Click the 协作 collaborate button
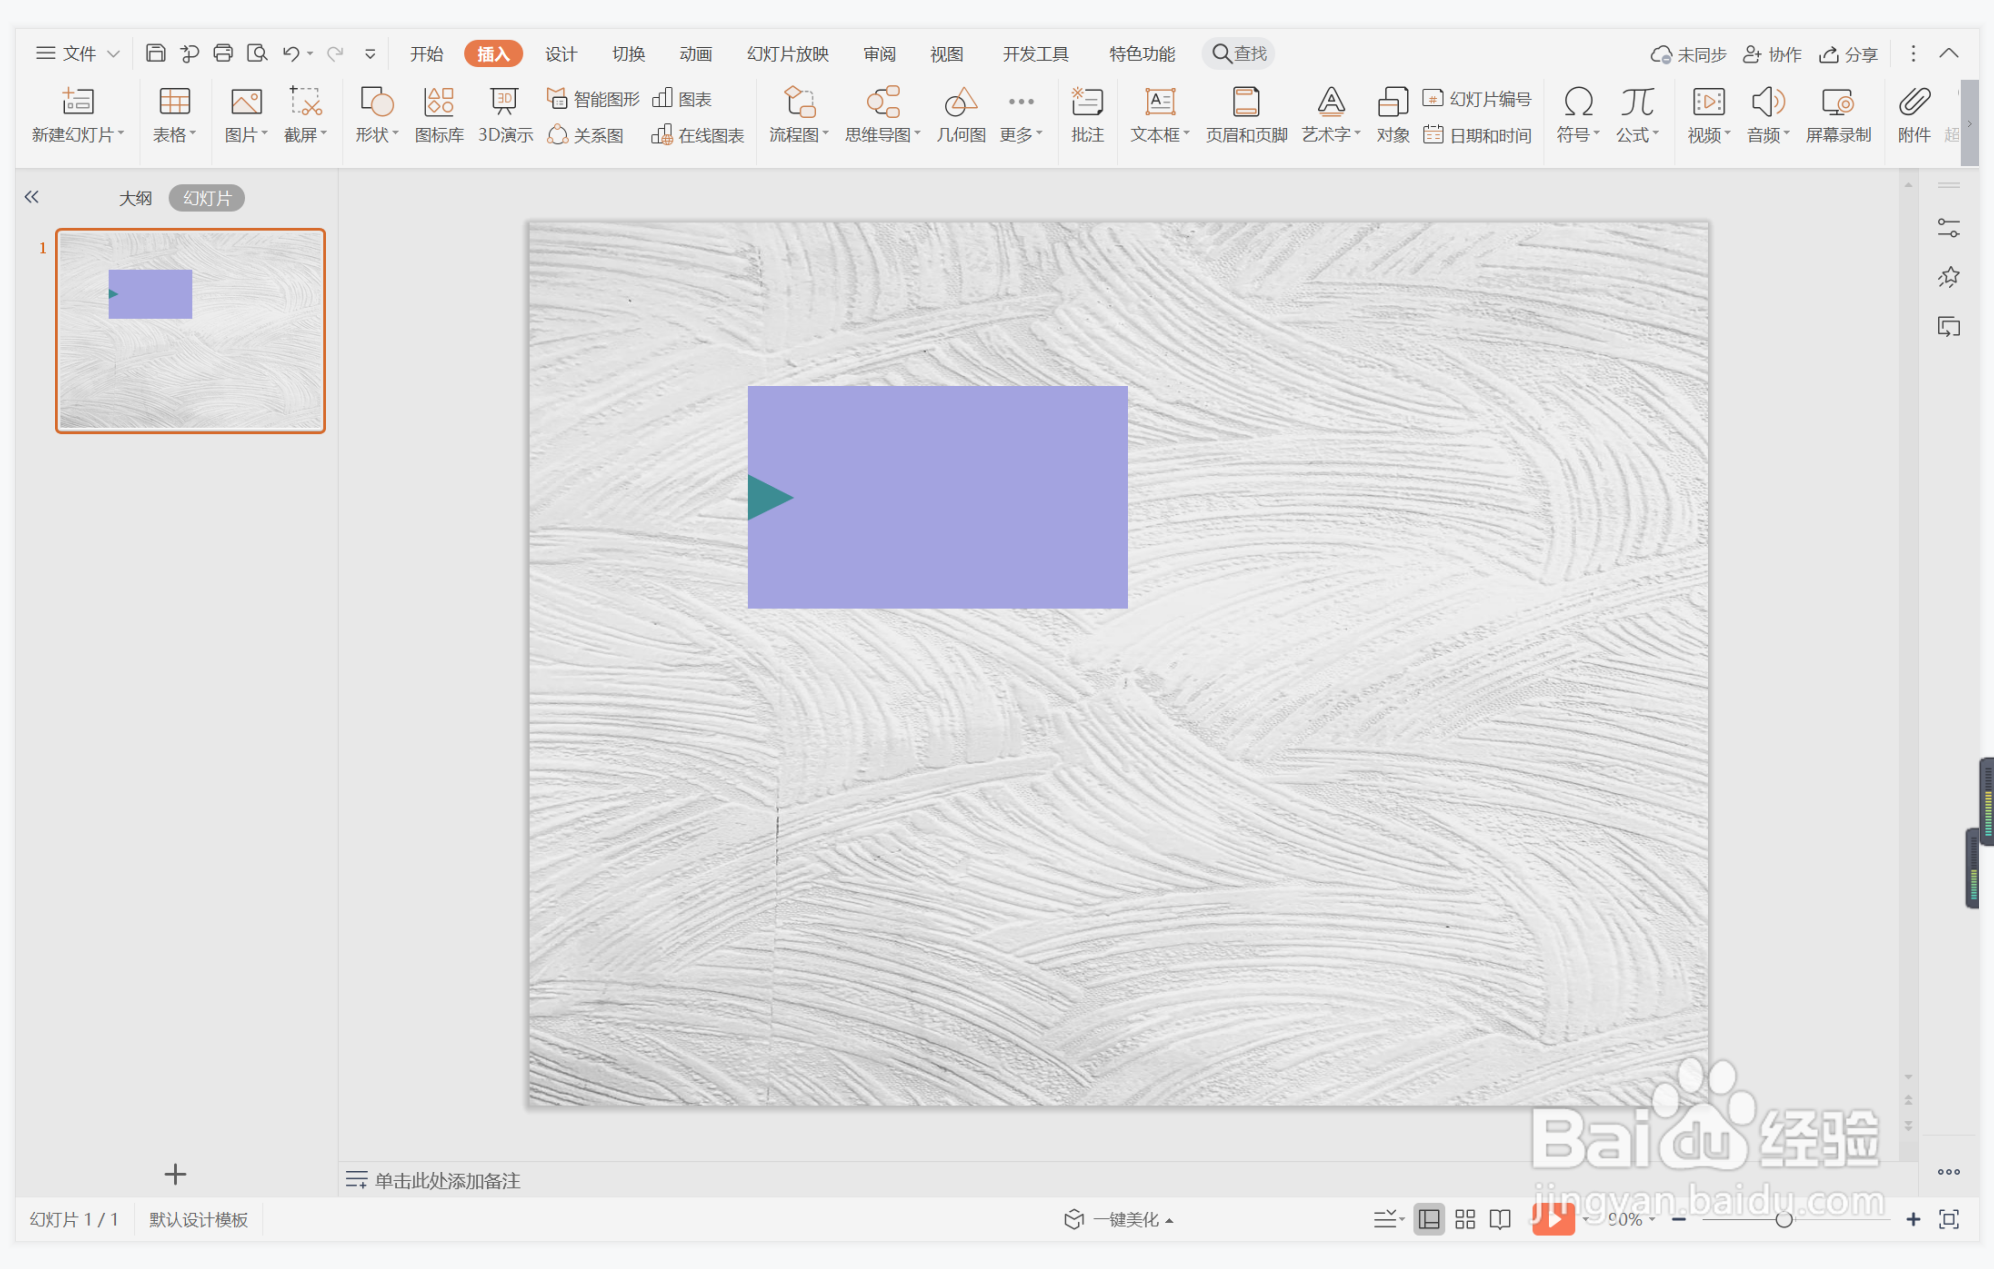 (x=1772, y=54)
